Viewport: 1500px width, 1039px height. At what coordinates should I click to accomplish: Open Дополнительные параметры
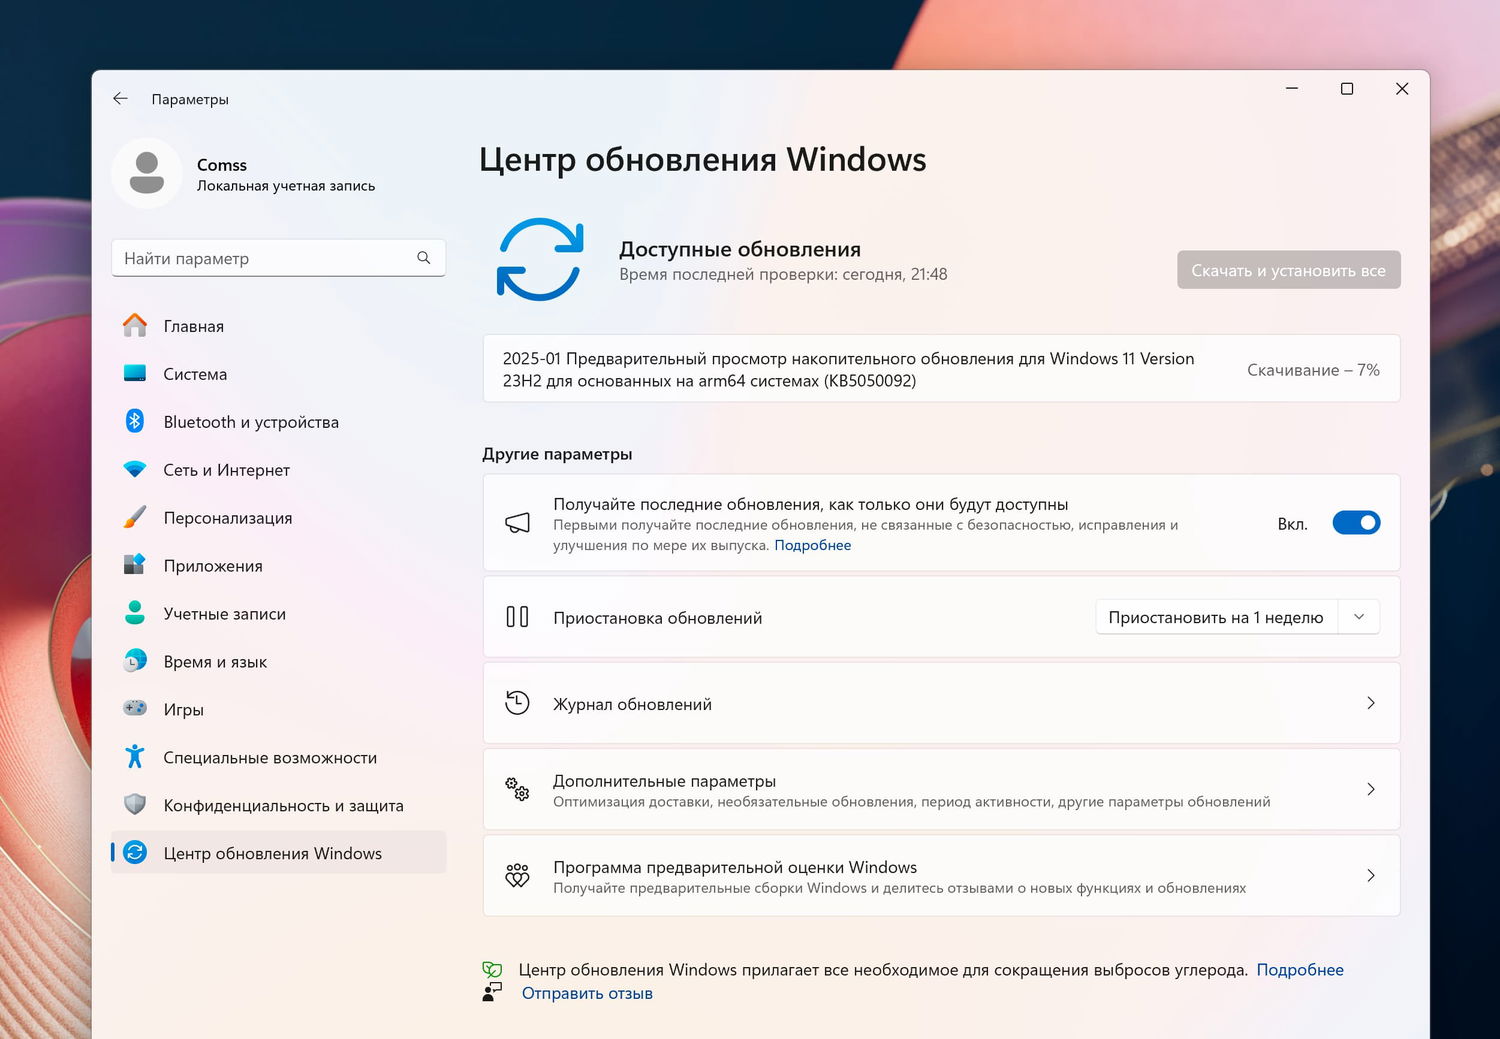pyautogui.click(x=941, y=789)
